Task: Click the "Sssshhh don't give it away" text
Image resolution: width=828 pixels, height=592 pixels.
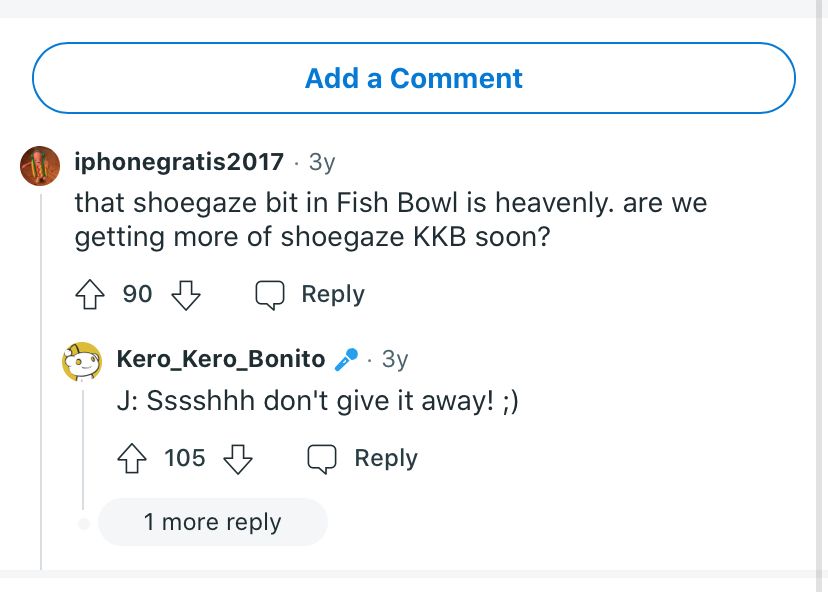Action: pyautogui.click(x=317, y=400)
